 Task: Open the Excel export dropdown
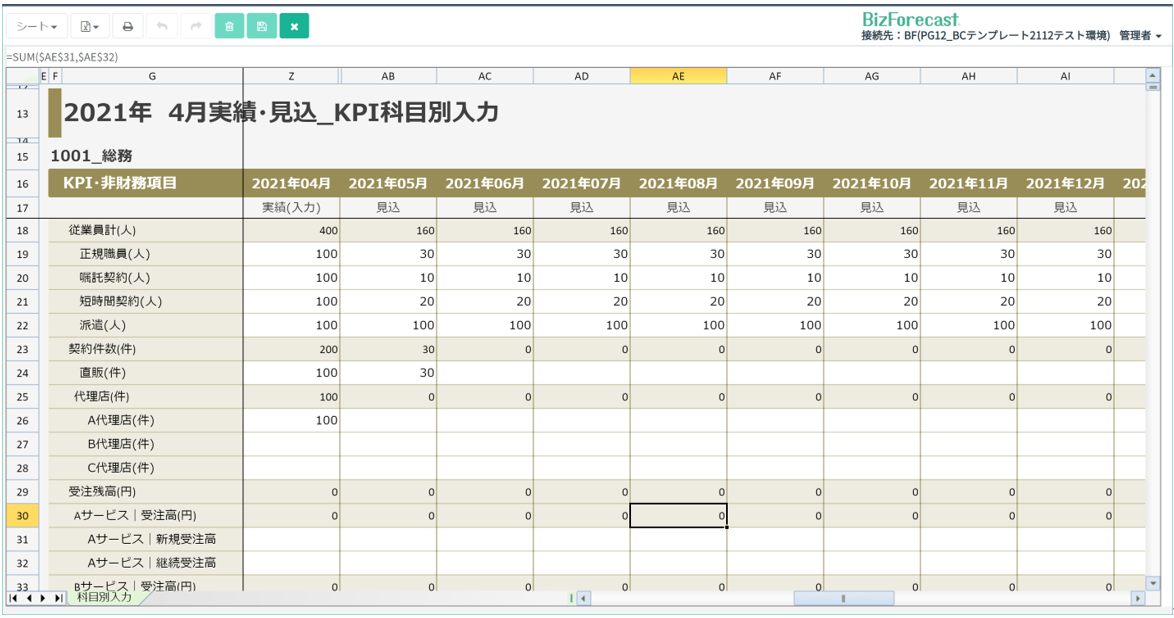pyautogui.click(x=89, y=27)
